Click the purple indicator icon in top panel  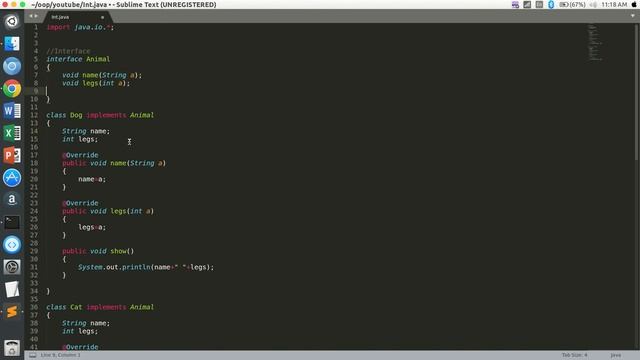(515, 4)
